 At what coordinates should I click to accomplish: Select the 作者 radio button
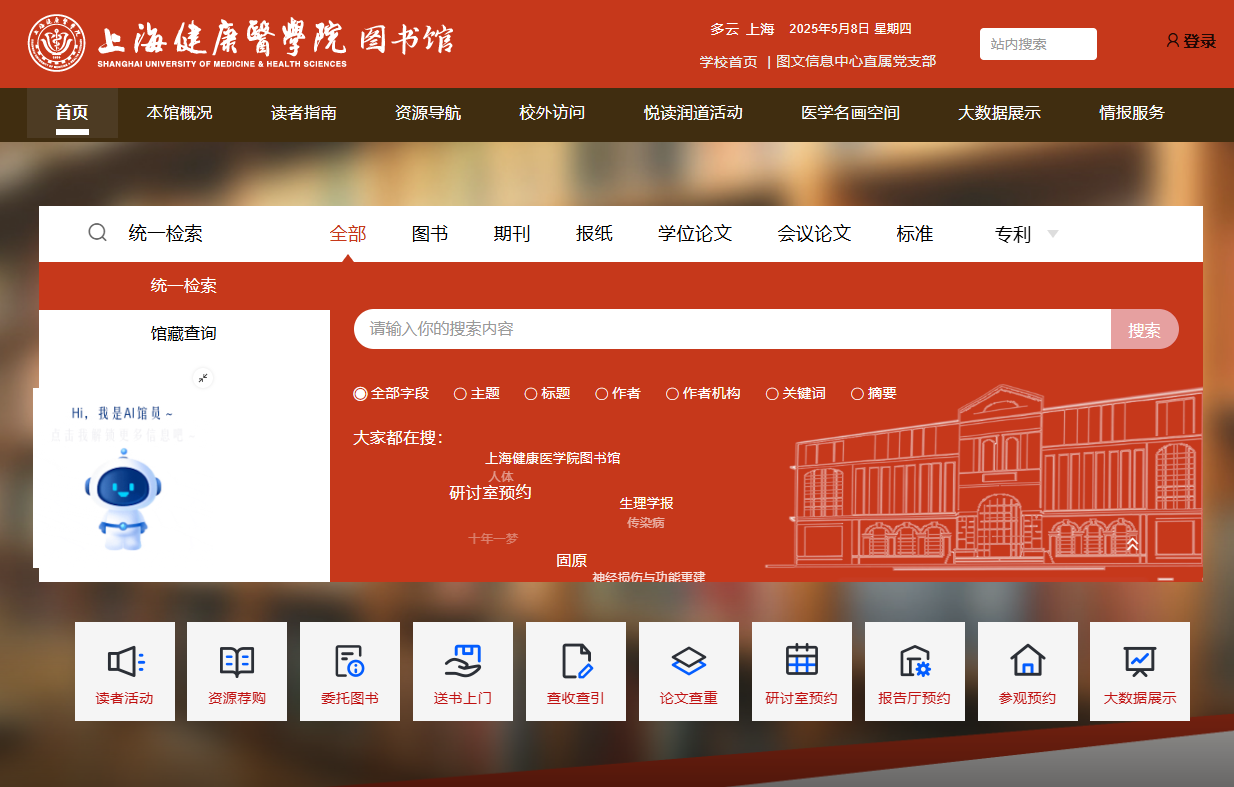coord(601,394)
